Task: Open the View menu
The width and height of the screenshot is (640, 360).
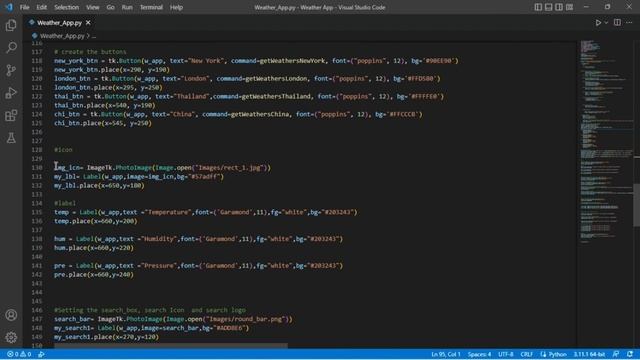Action: [x=93, y=7]
